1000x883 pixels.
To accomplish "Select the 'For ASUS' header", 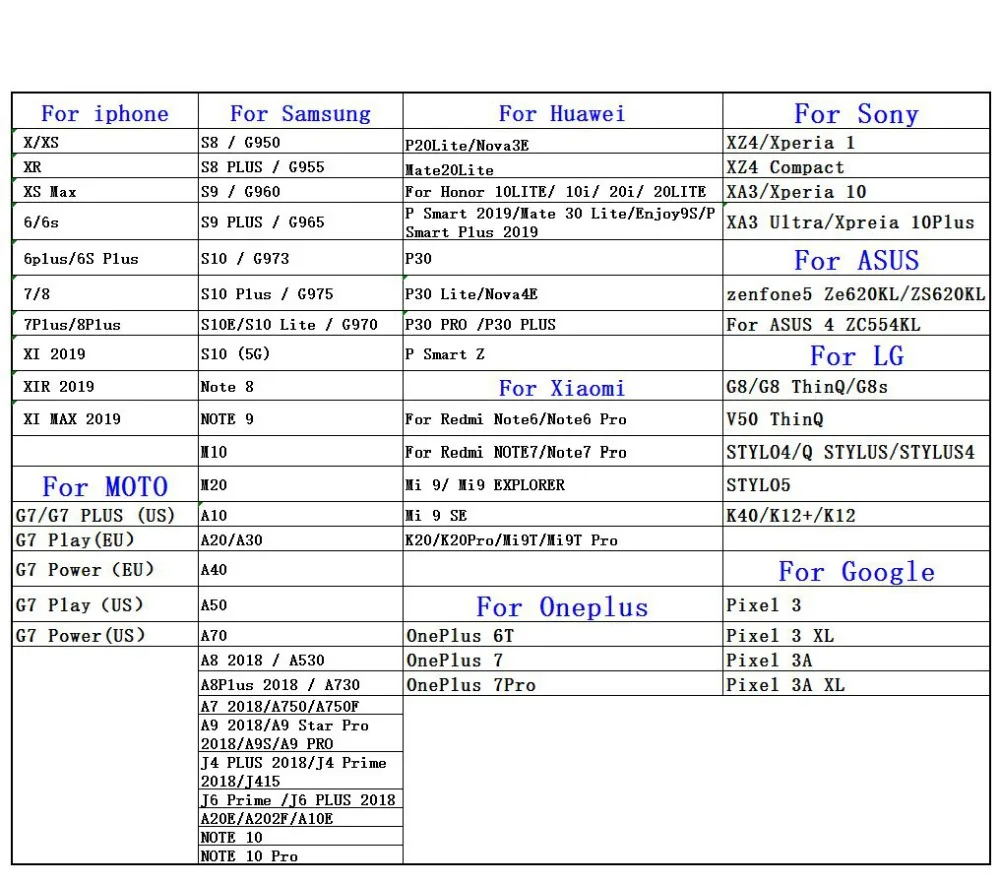I will pyautogui.click(x=857, y=259).
